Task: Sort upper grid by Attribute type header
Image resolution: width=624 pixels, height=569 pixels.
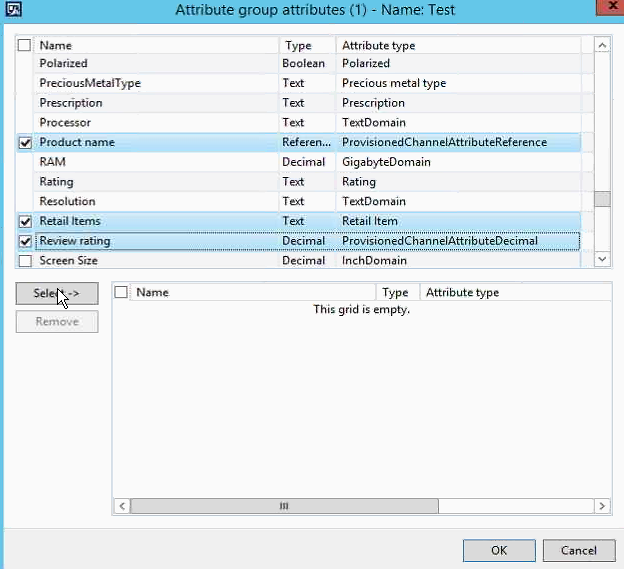Action: (458, 45)
